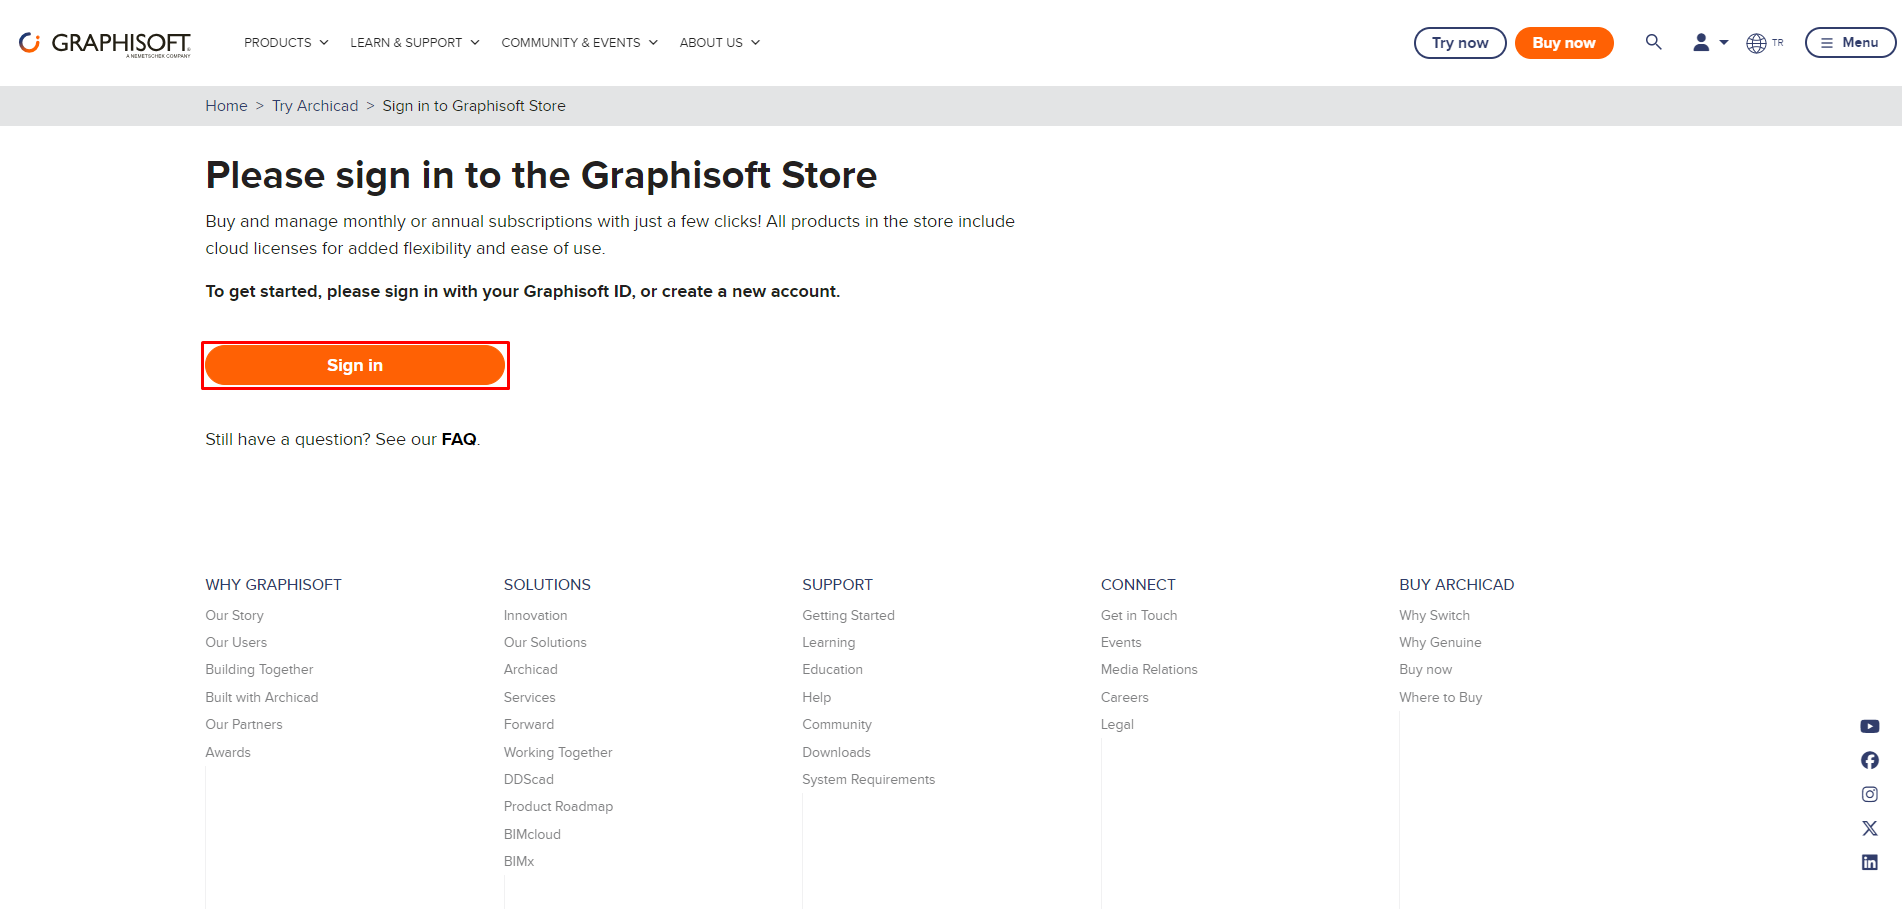Click the globe language icon

1756,43
